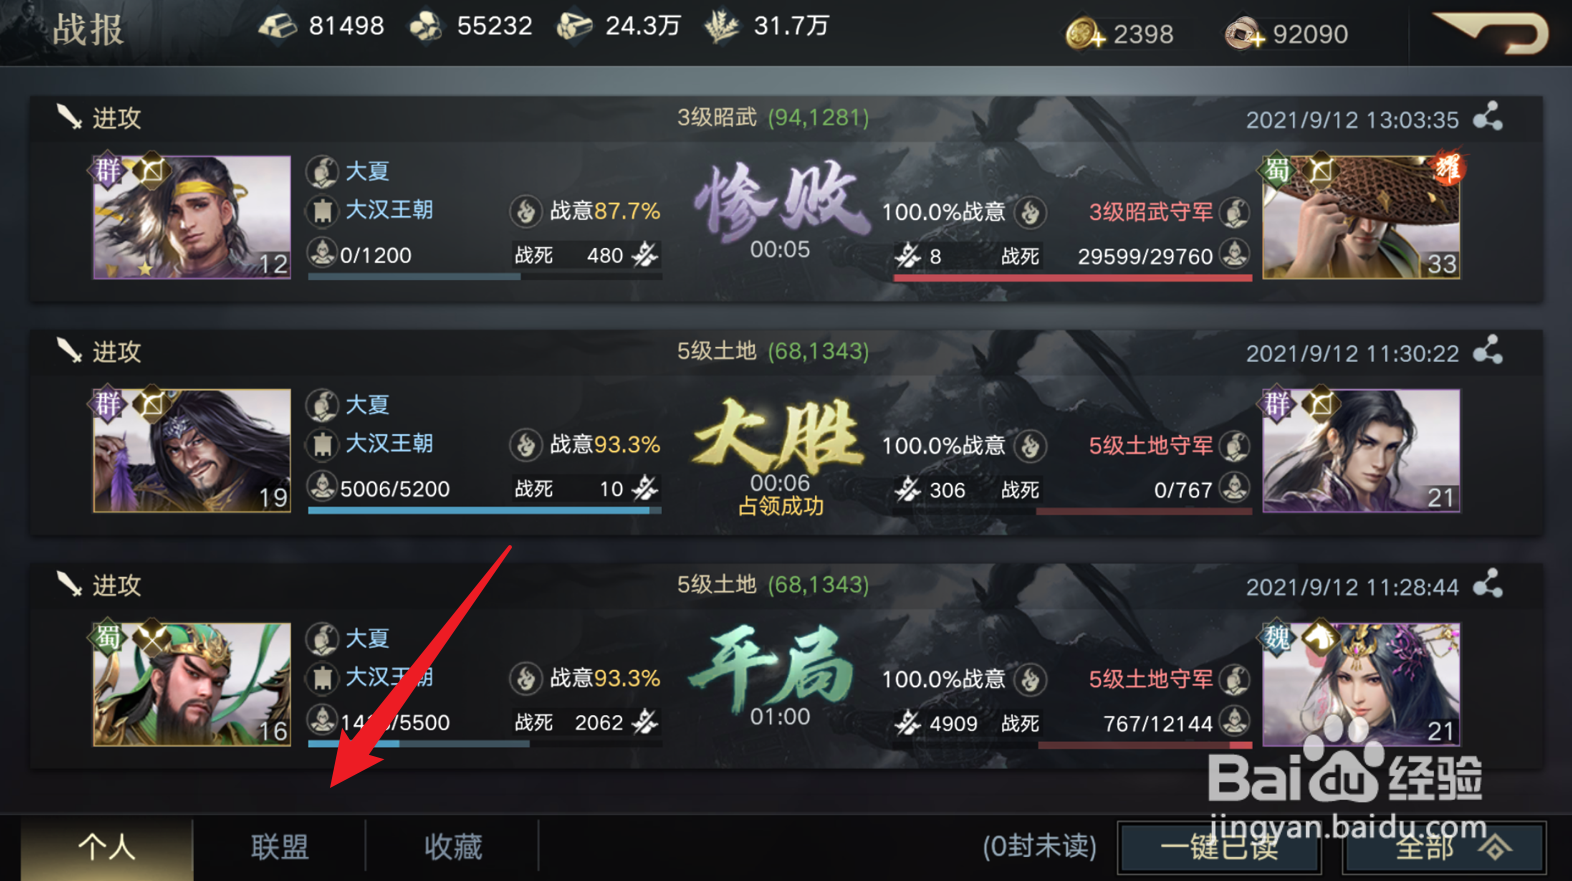Mark all reports read with 一键已读
The image size is (1572, 881).
click(1219, 848)
